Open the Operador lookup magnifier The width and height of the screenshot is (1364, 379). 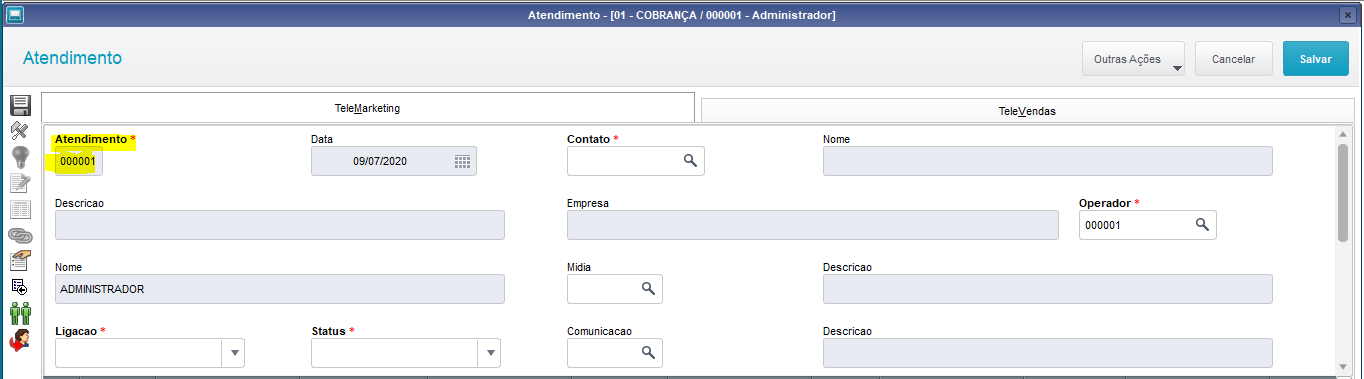[1202, 225]
